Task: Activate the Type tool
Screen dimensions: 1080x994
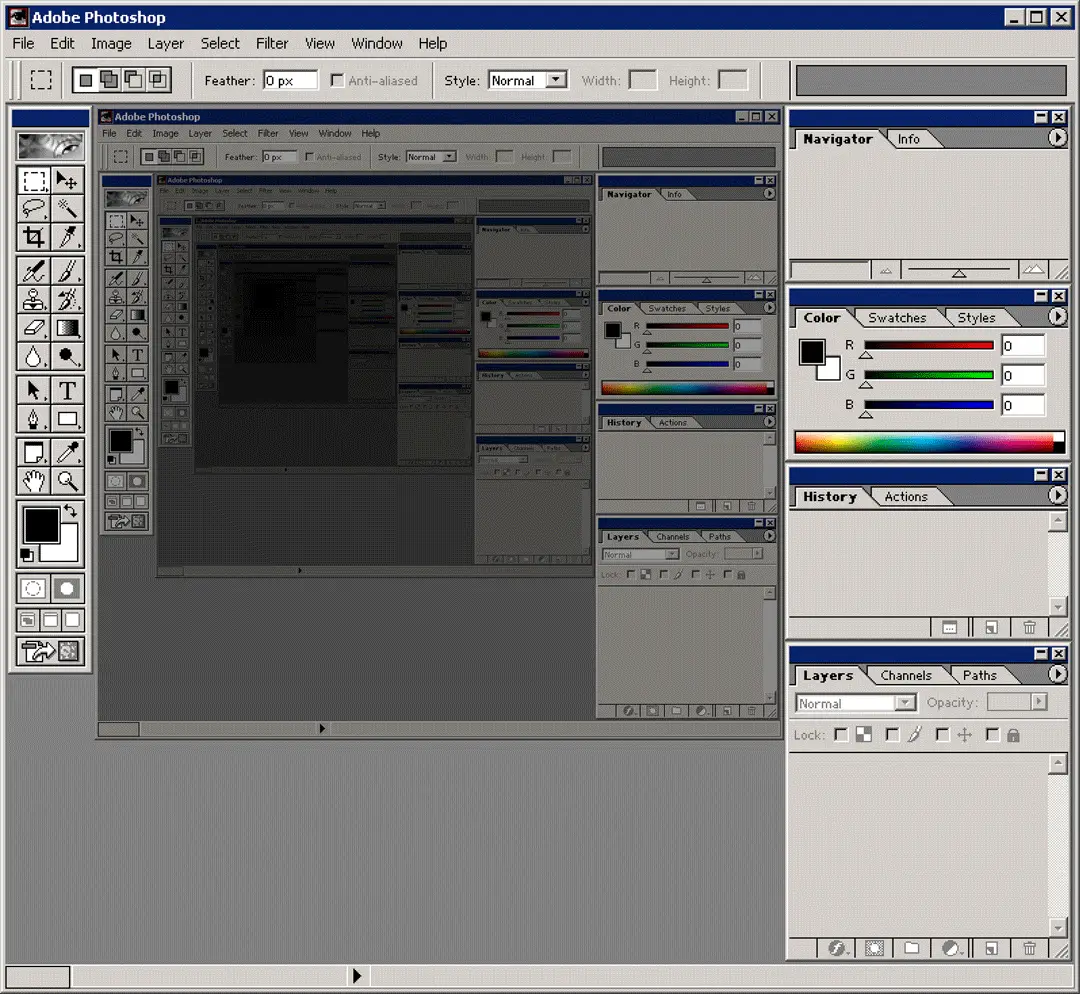Action: point(67,391)
